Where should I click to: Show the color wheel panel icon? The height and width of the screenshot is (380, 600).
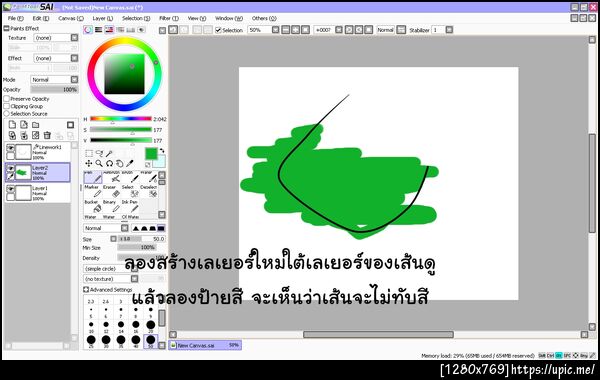88,30
